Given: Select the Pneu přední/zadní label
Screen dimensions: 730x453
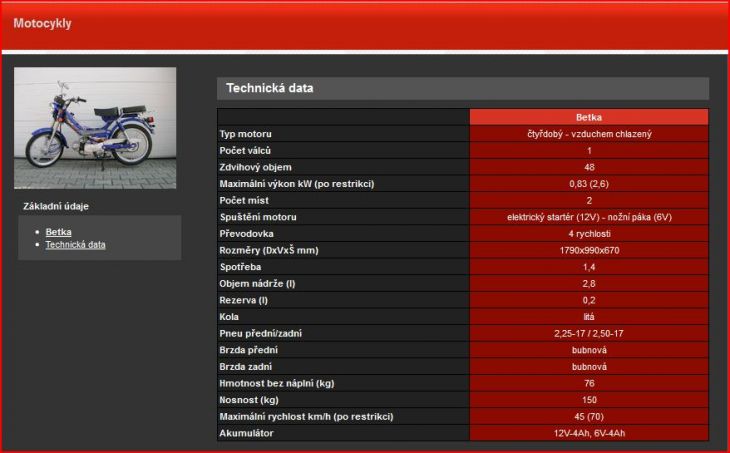Looking at the screenshot, I should (261, 333).
